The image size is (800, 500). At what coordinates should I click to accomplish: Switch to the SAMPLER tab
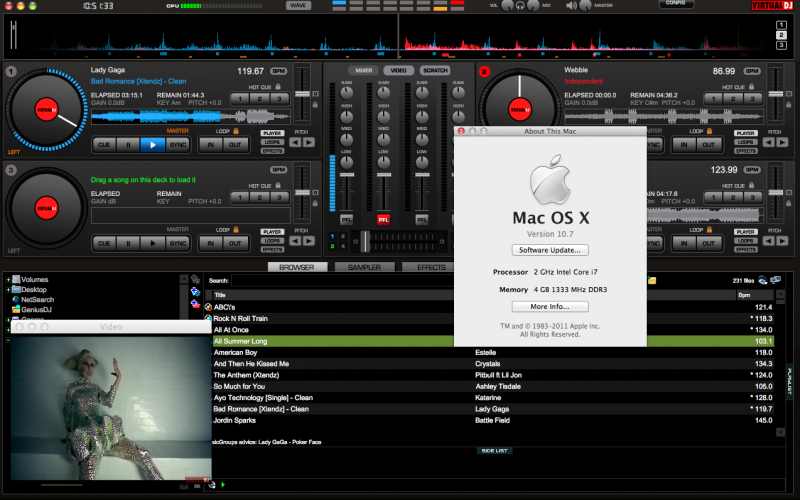364,267
